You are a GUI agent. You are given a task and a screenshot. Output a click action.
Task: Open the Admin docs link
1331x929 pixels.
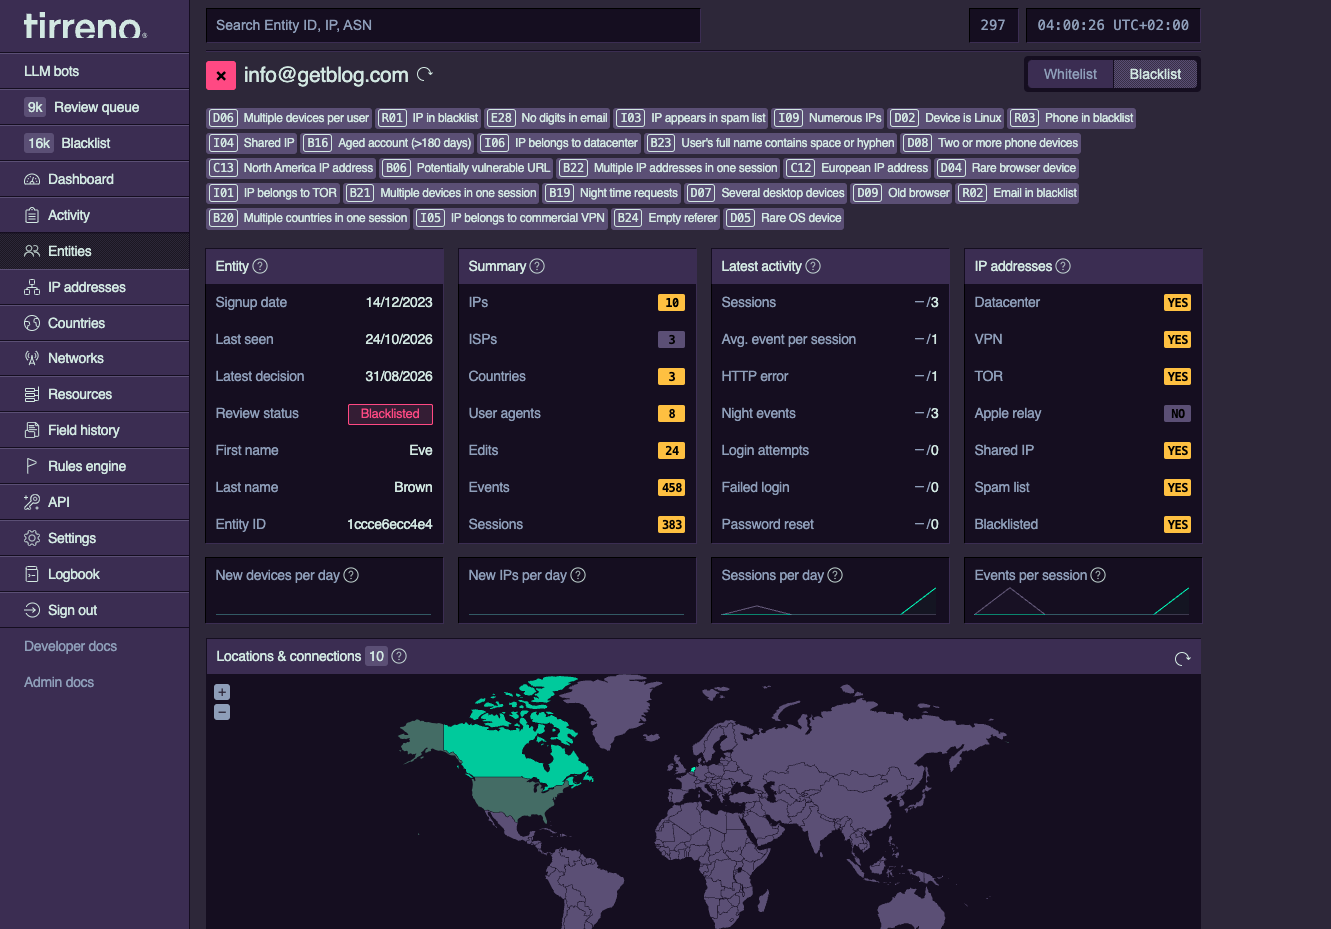tap(59, 682)
